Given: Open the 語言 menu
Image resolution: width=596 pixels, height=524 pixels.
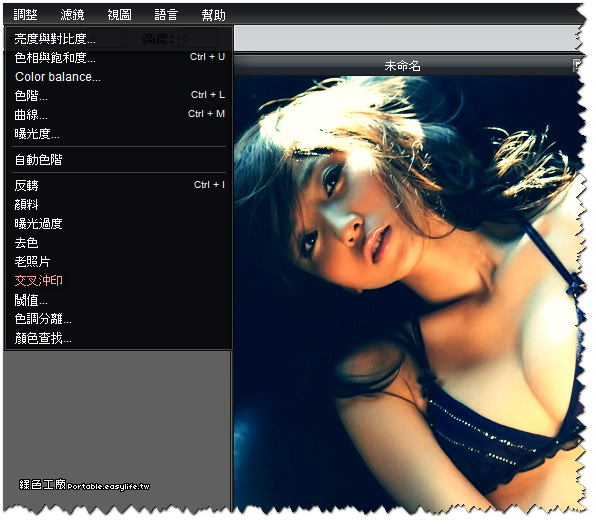Looking at the screenshot, I should pos(166,15).
